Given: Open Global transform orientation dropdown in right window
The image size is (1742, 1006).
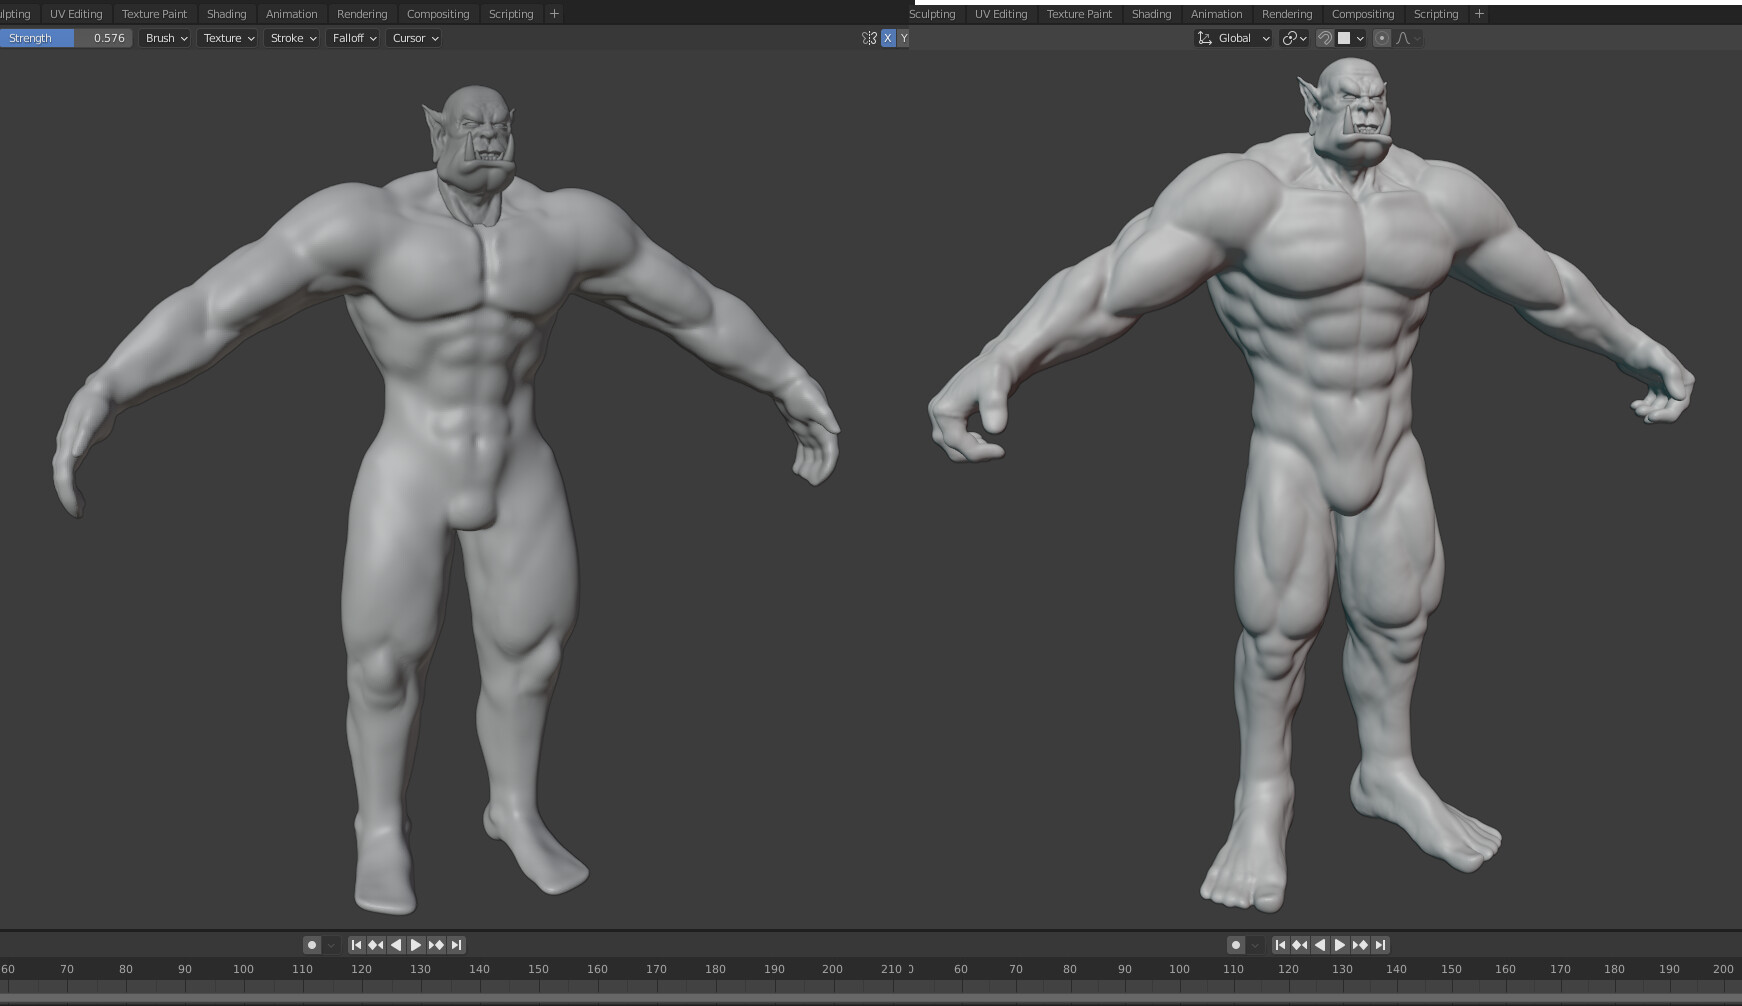Looking at the screenshot, I should [x=1233, y=38].
